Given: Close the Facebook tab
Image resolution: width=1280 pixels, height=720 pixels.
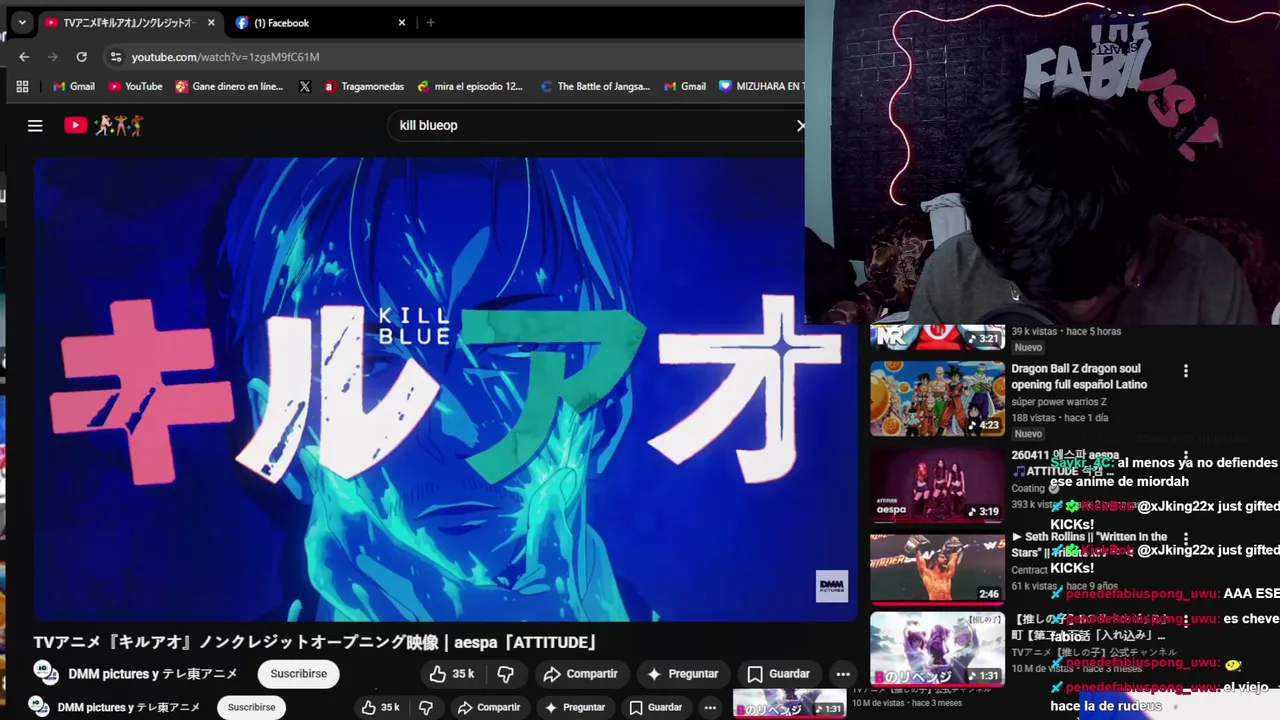Looking at the screenshot, I should 402,23.
